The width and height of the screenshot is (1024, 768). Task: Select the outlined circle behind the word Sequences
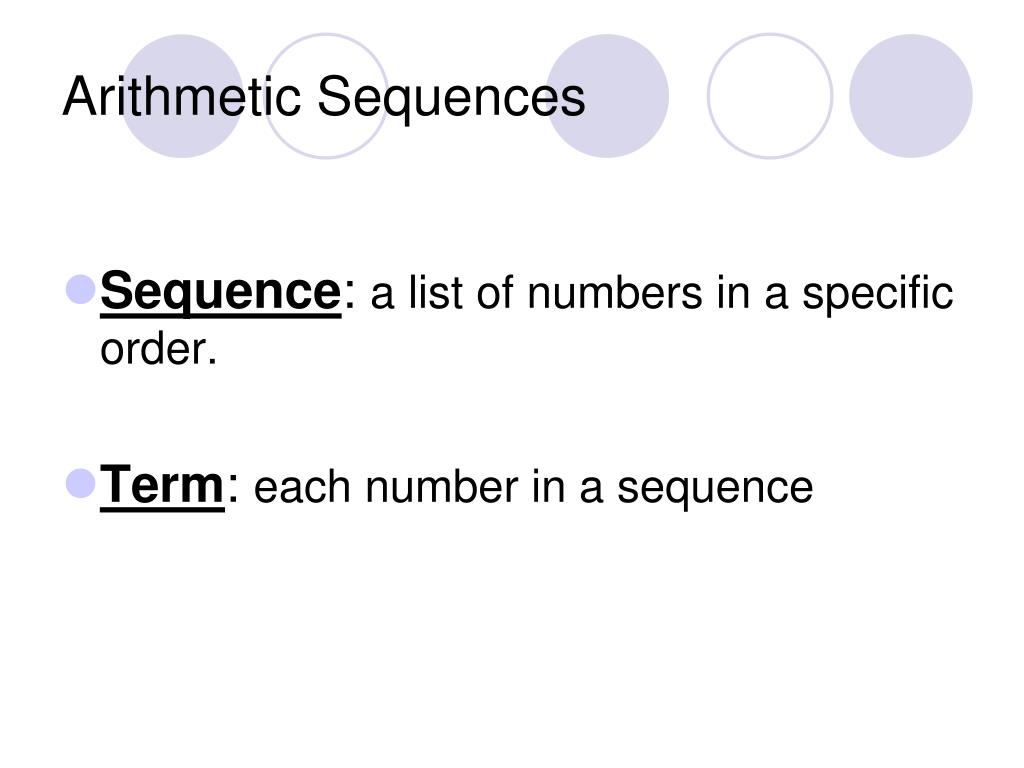[x=326, y=96]
